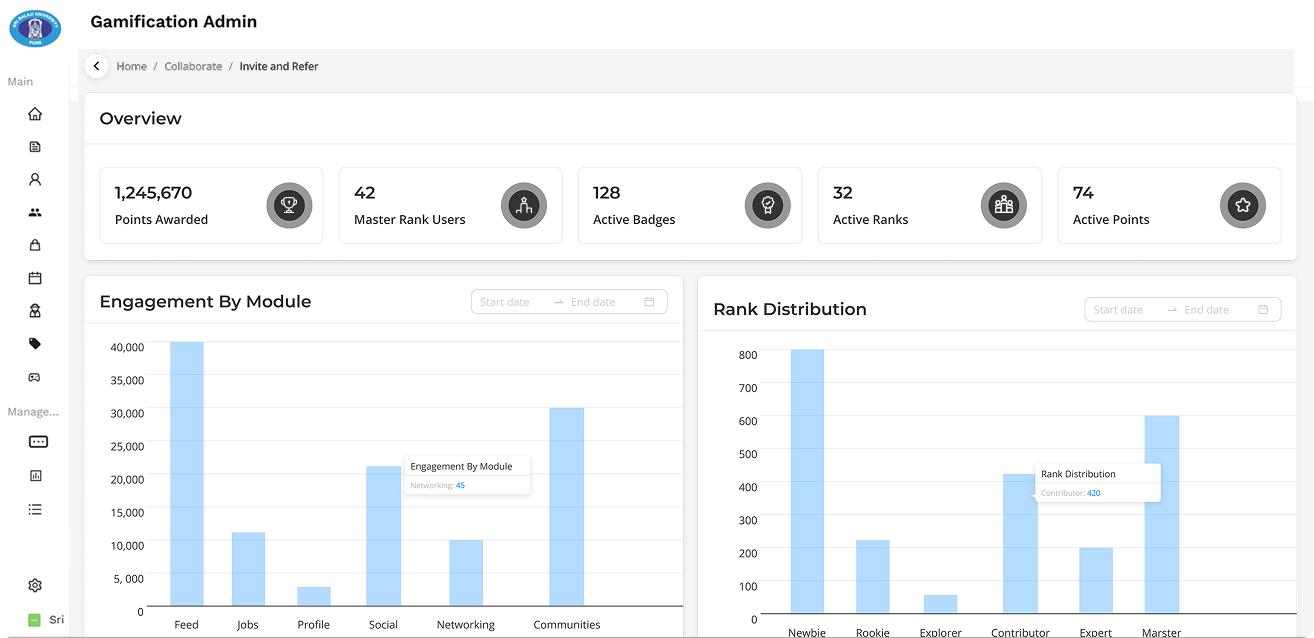Image resolution: width=1314 pixels, height=638 pixels.
Task: Open calendar picker for Engagement By Module
Action: tap(650, 302)
